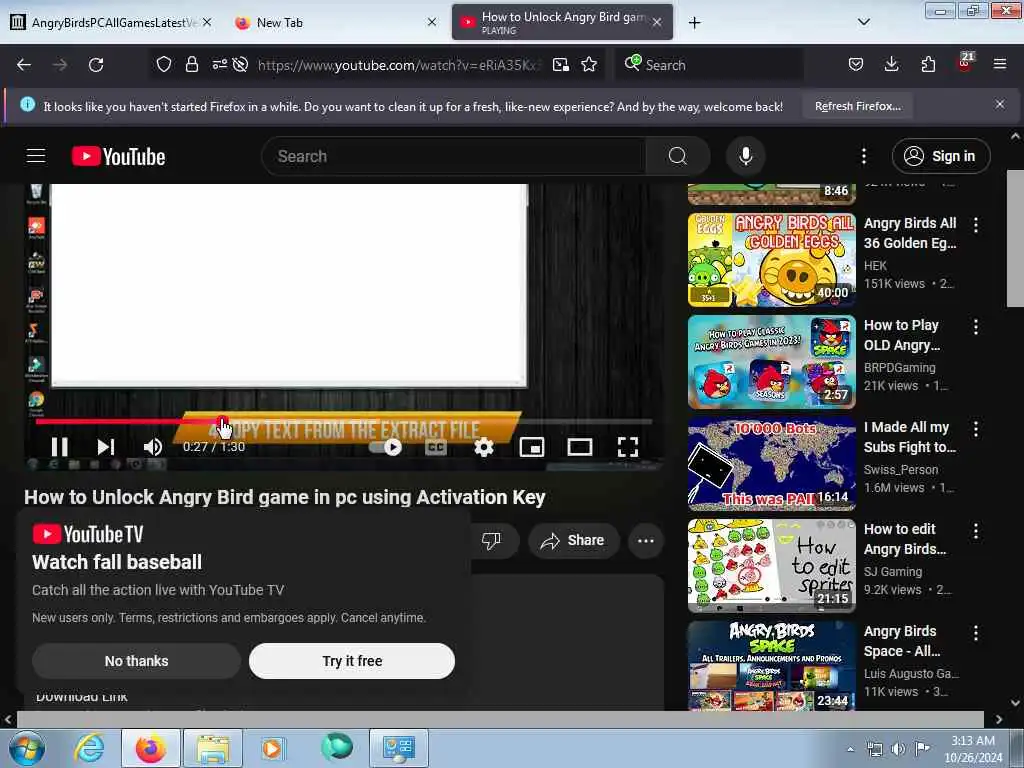Click the video title text

coord(285,498)
